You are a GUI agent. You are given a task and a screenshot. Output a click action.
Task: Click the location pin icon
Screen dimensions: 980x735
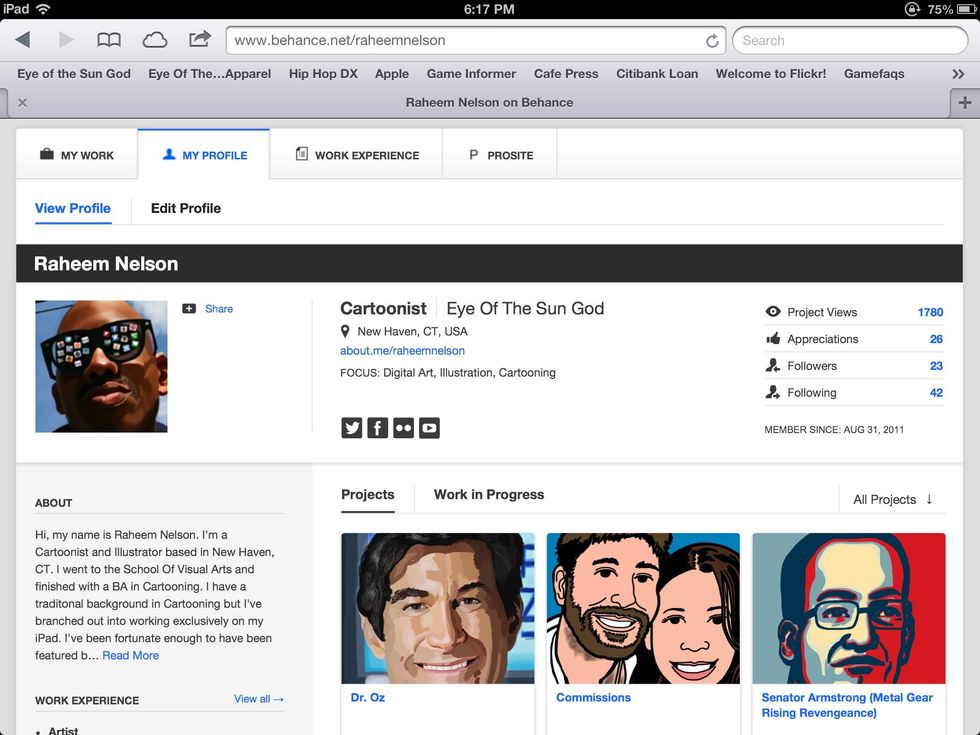[x=344, y=331]
